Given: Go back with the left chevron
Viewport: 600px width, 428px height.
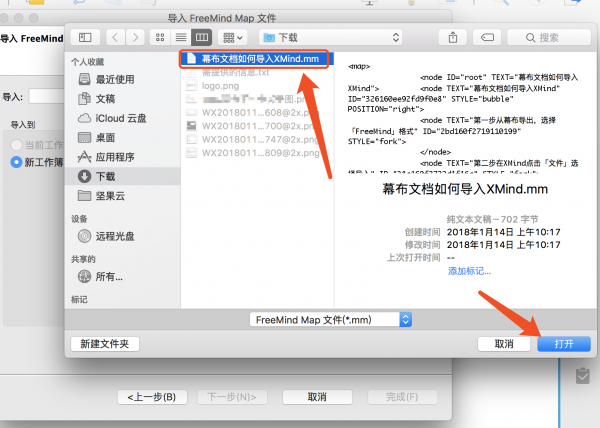Looking at the screenshot, I should point(115,37).
